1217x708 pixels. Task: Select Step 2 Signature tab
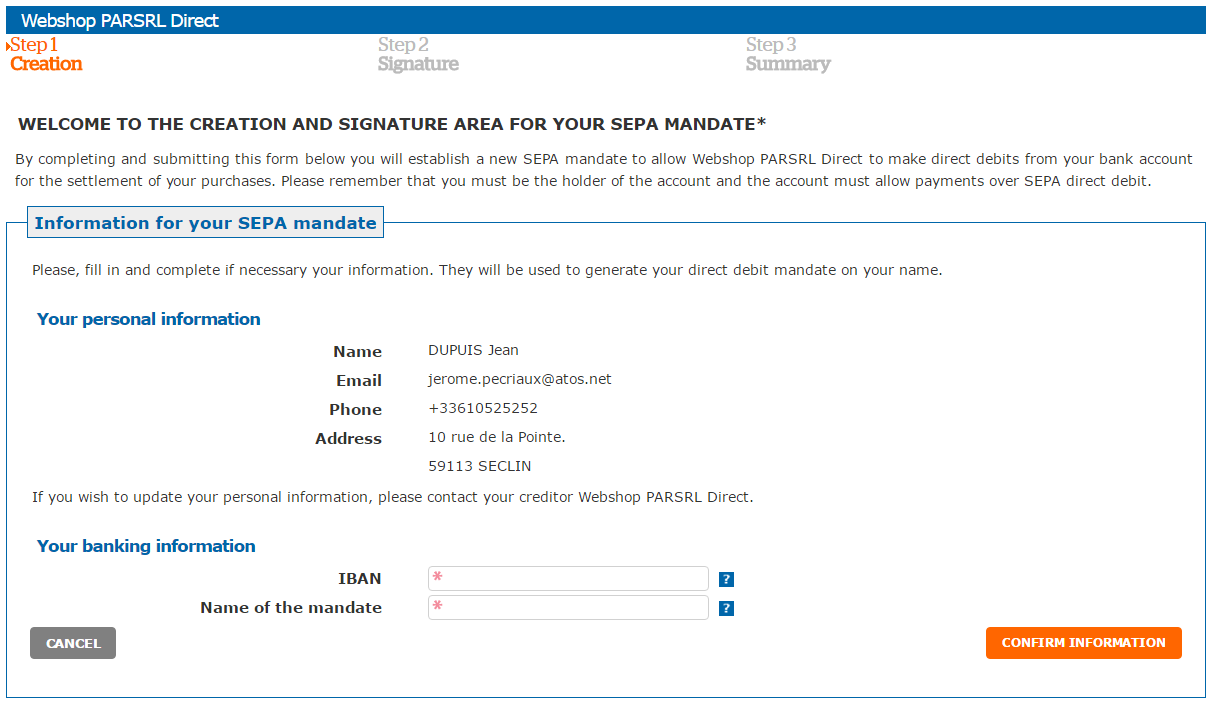(x=418, y=54)
